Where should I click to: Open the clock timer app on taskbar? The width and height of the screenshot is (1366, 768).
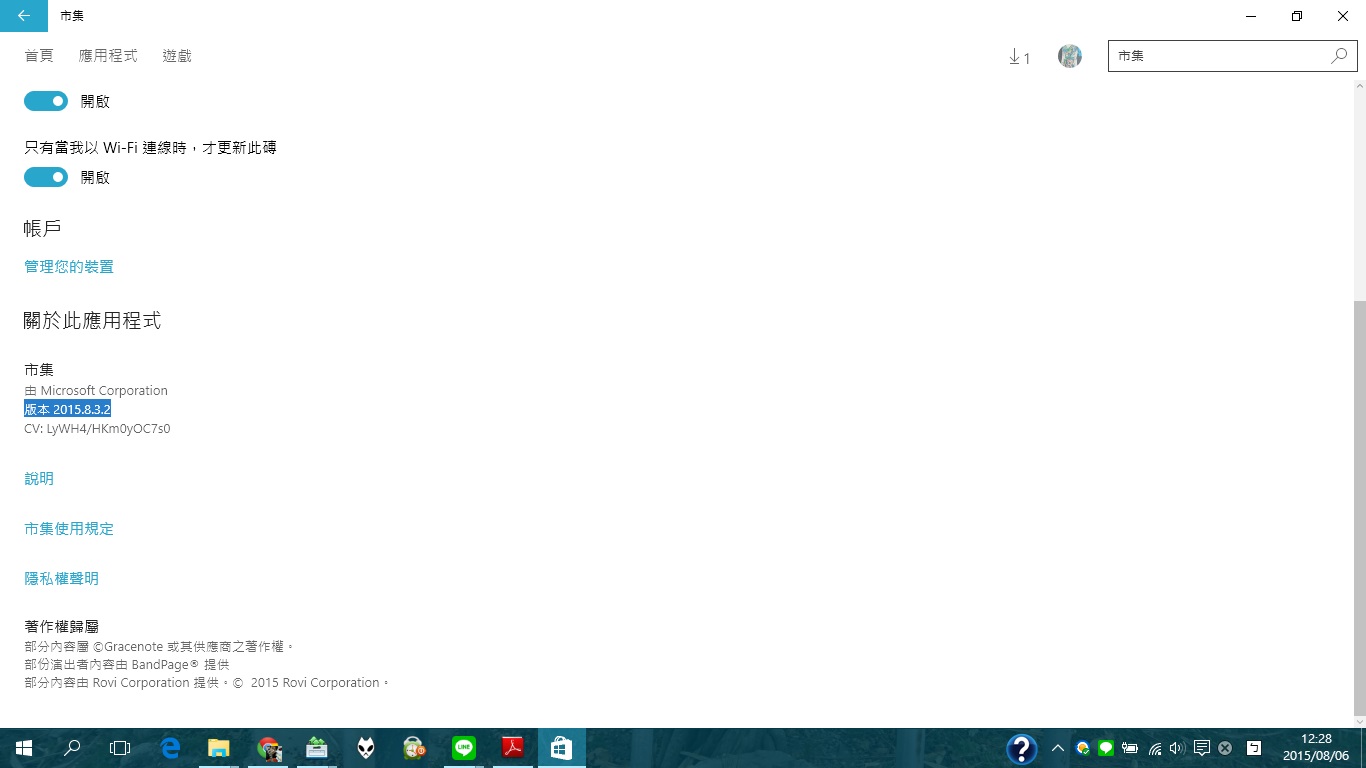coord(414,748)
